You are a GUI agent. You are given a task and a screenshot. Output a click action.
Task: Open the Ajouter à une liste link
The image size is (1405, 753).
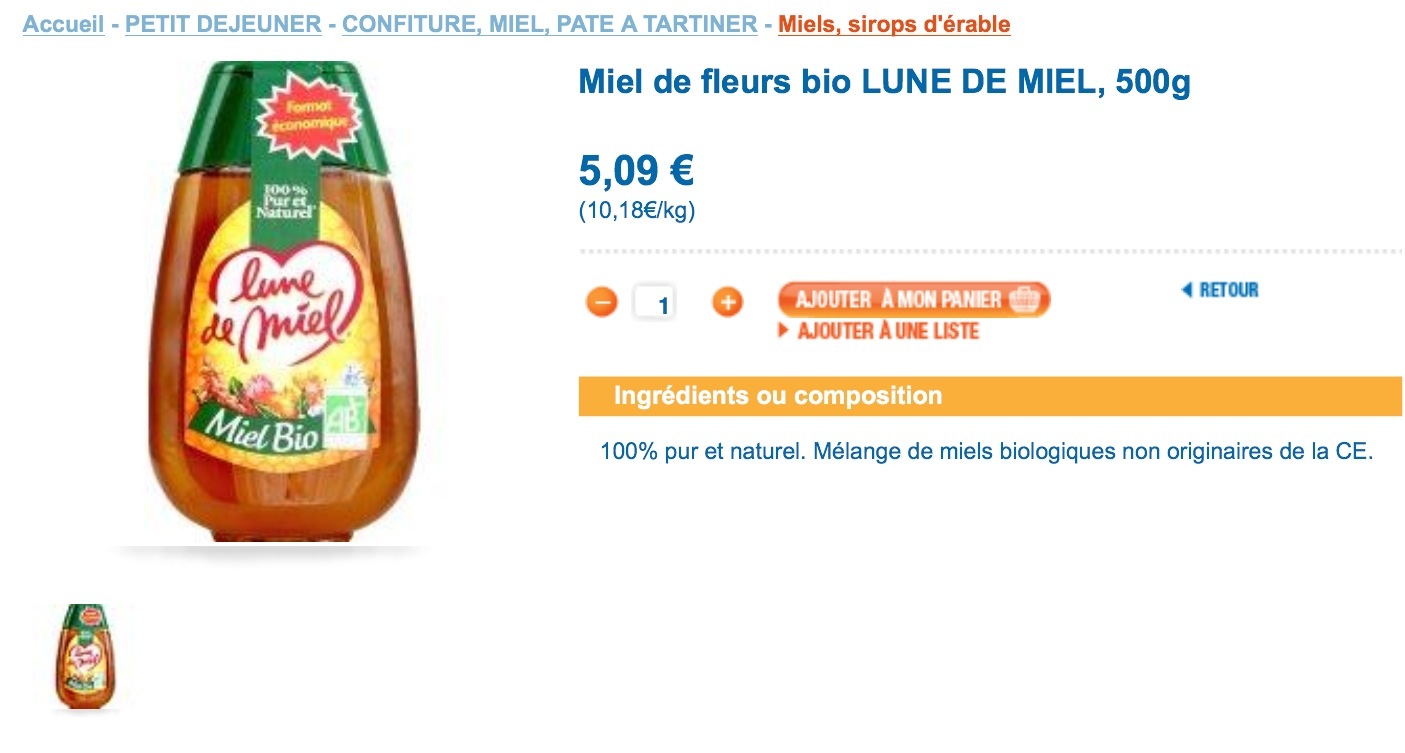[887, 331]
